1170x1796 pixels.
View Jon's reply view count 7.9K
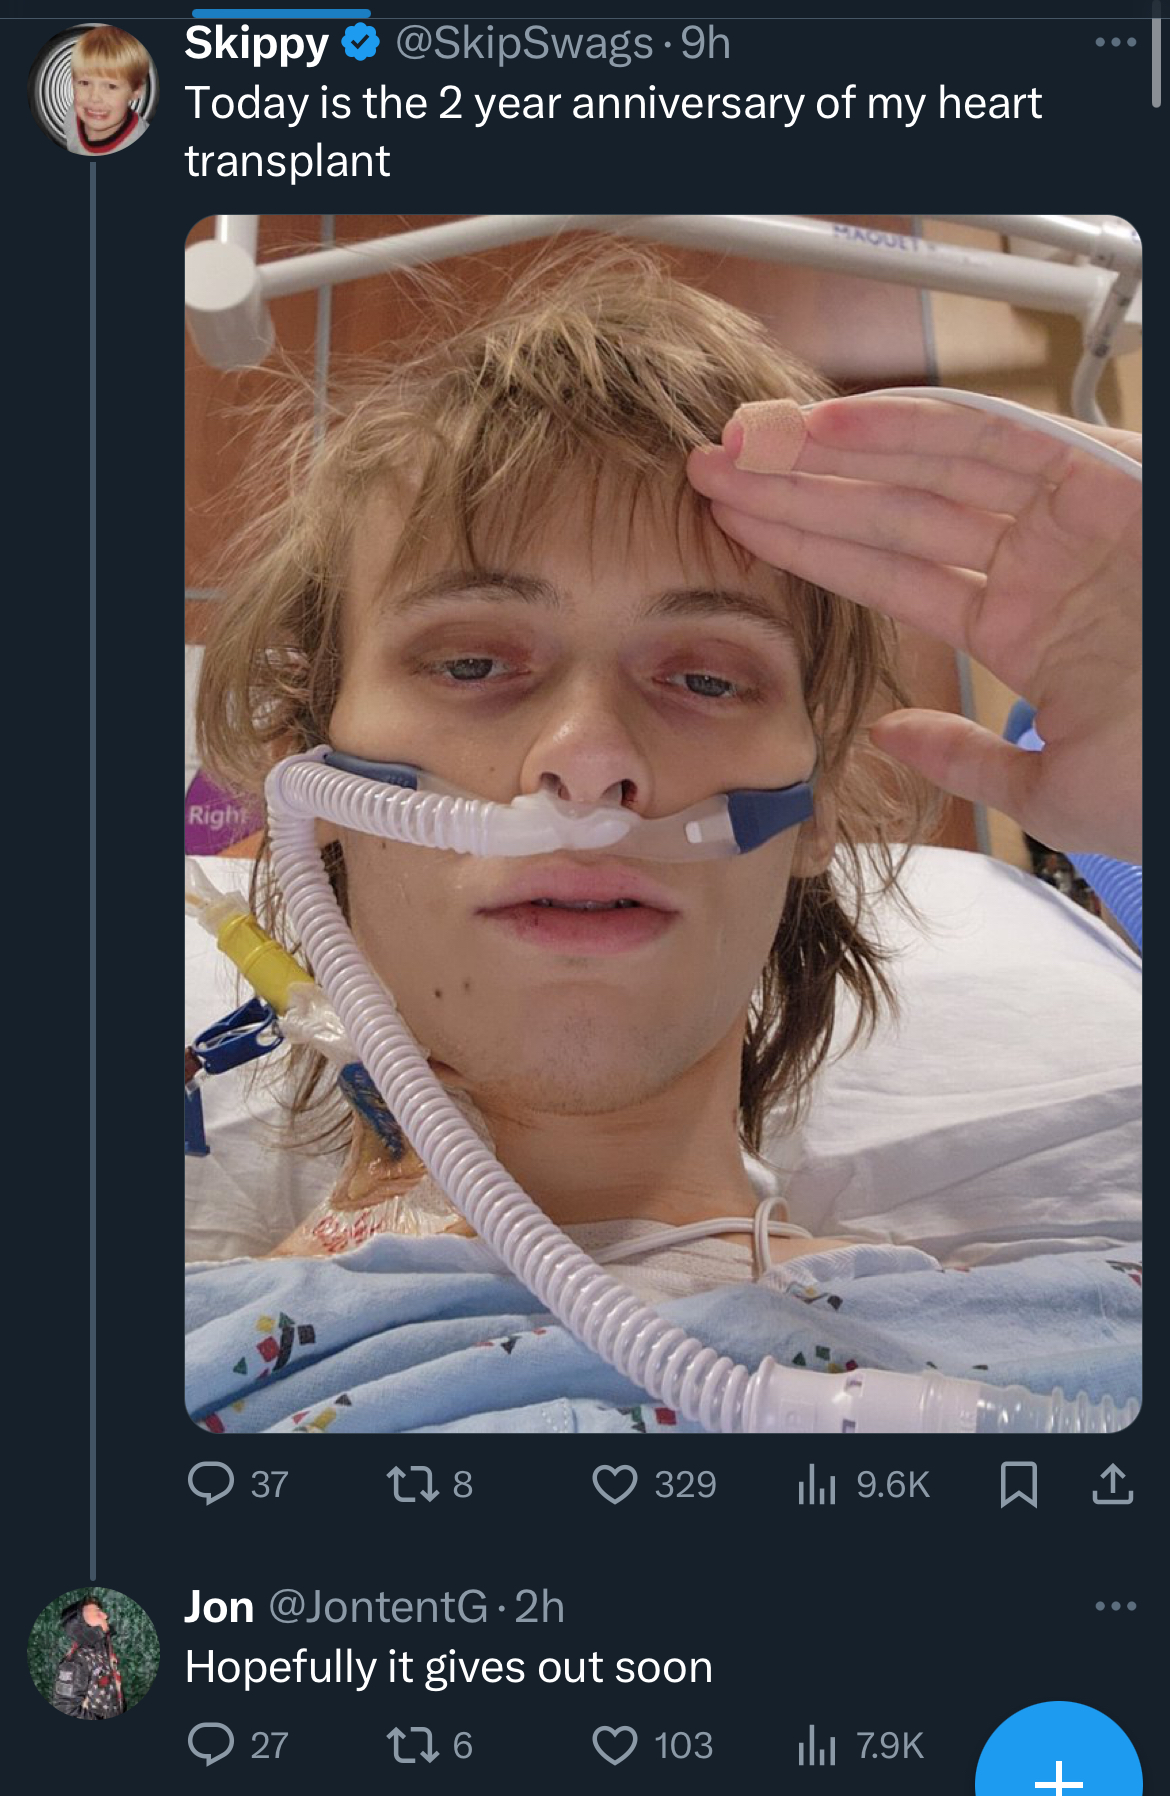(860, 1745)
